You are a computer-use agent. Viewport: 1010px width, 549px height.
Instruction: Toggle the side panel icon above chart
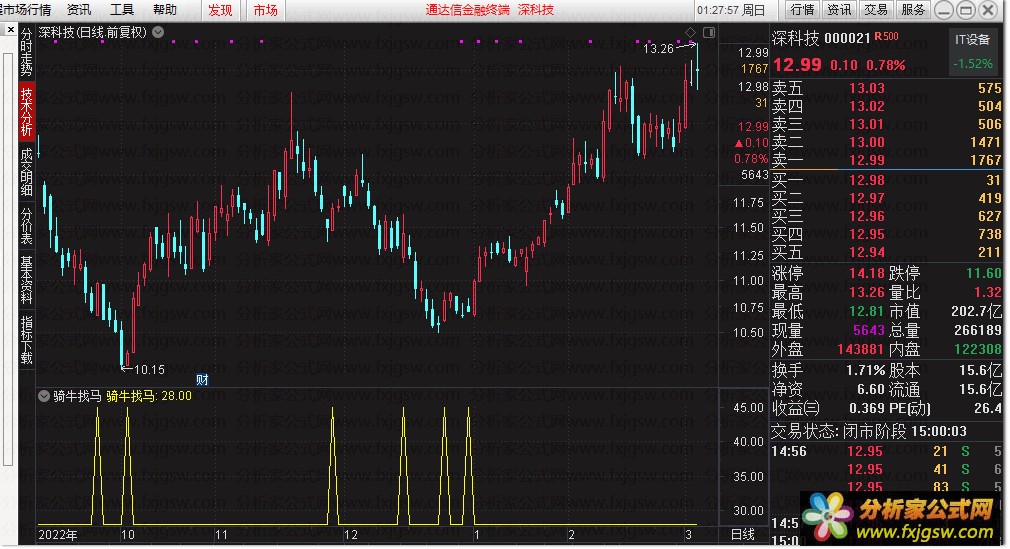pos(709,32)
